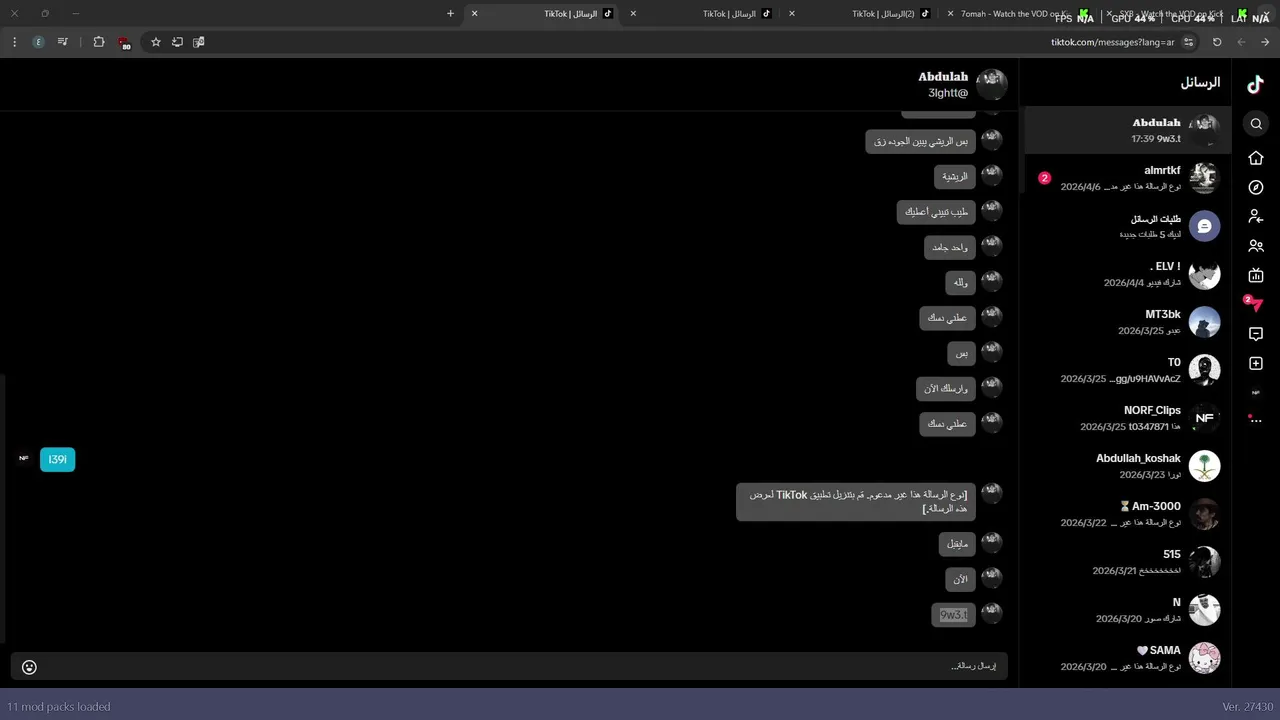
Task: Open the MT3bk conversation
Action: [x=1128, y=322]
